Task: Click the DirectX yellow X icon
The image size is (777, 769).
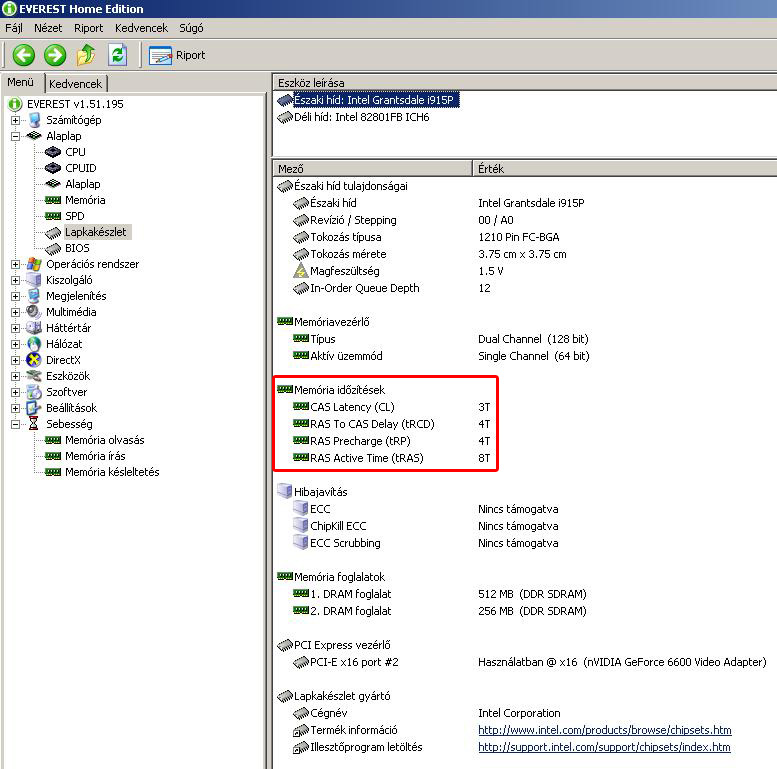Action: coord(34,360)
